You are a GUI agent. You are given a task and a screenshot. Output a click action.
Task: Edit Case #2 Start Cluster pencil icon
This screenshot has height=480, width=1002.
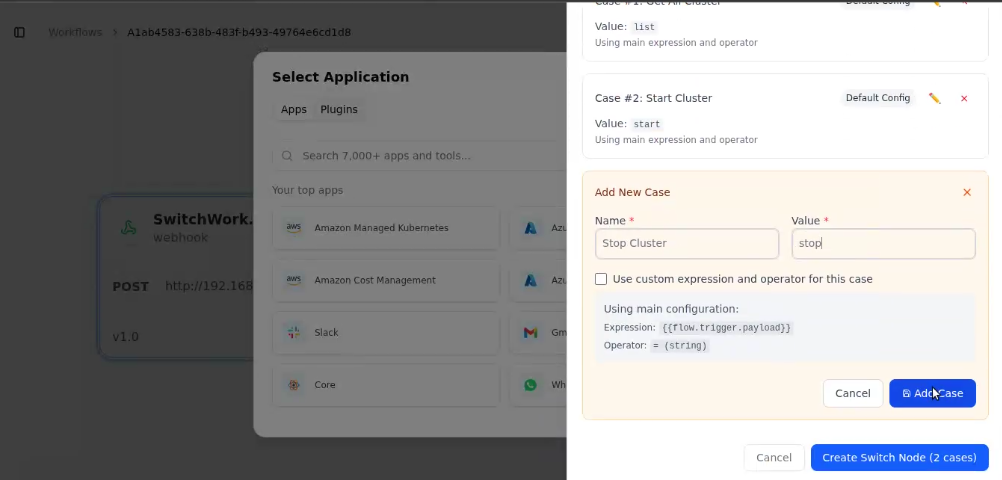tap(934, 98)
